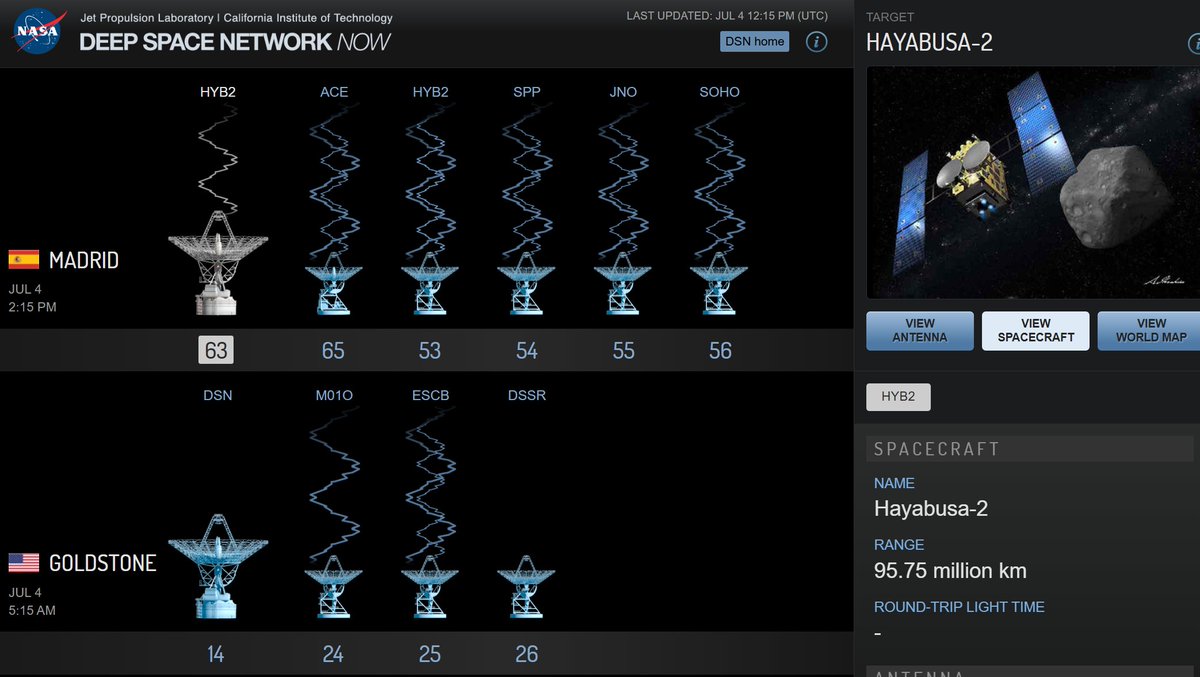Click the ACE spacecraft label
This screenshot has width=1200, height=677.
pos(334,92)
